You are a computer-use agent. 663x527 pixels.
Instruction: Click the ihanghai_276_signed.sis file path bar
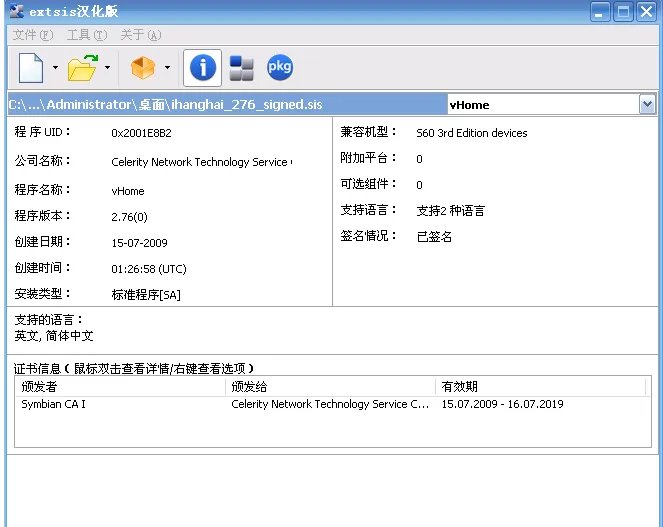tap(225, 104)
